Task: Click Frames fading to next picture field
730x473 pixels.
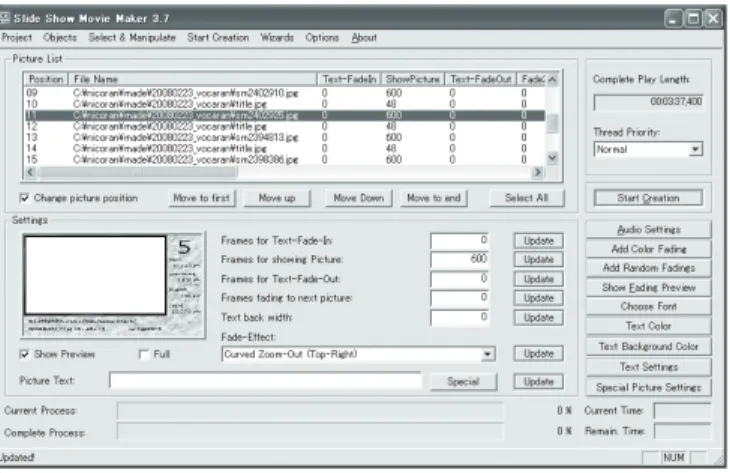Action: point(460,298)
